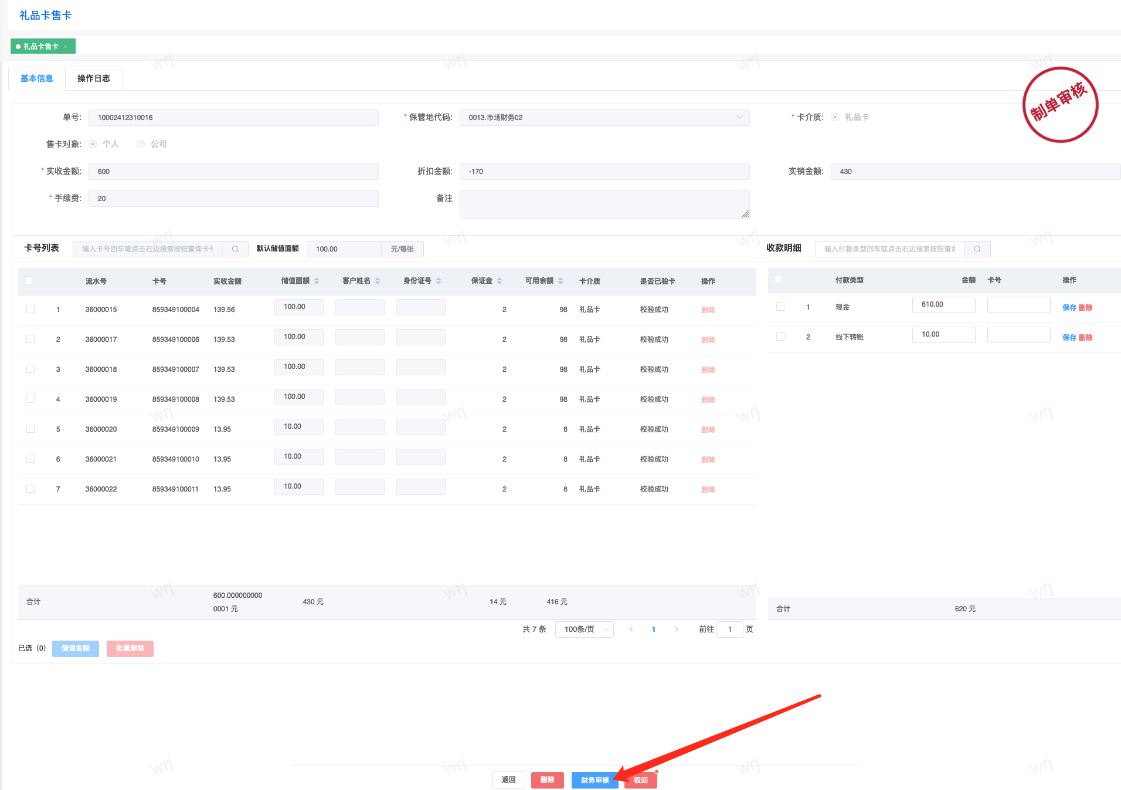Switch to the 操作日志 tab

[x=94, y=78]
